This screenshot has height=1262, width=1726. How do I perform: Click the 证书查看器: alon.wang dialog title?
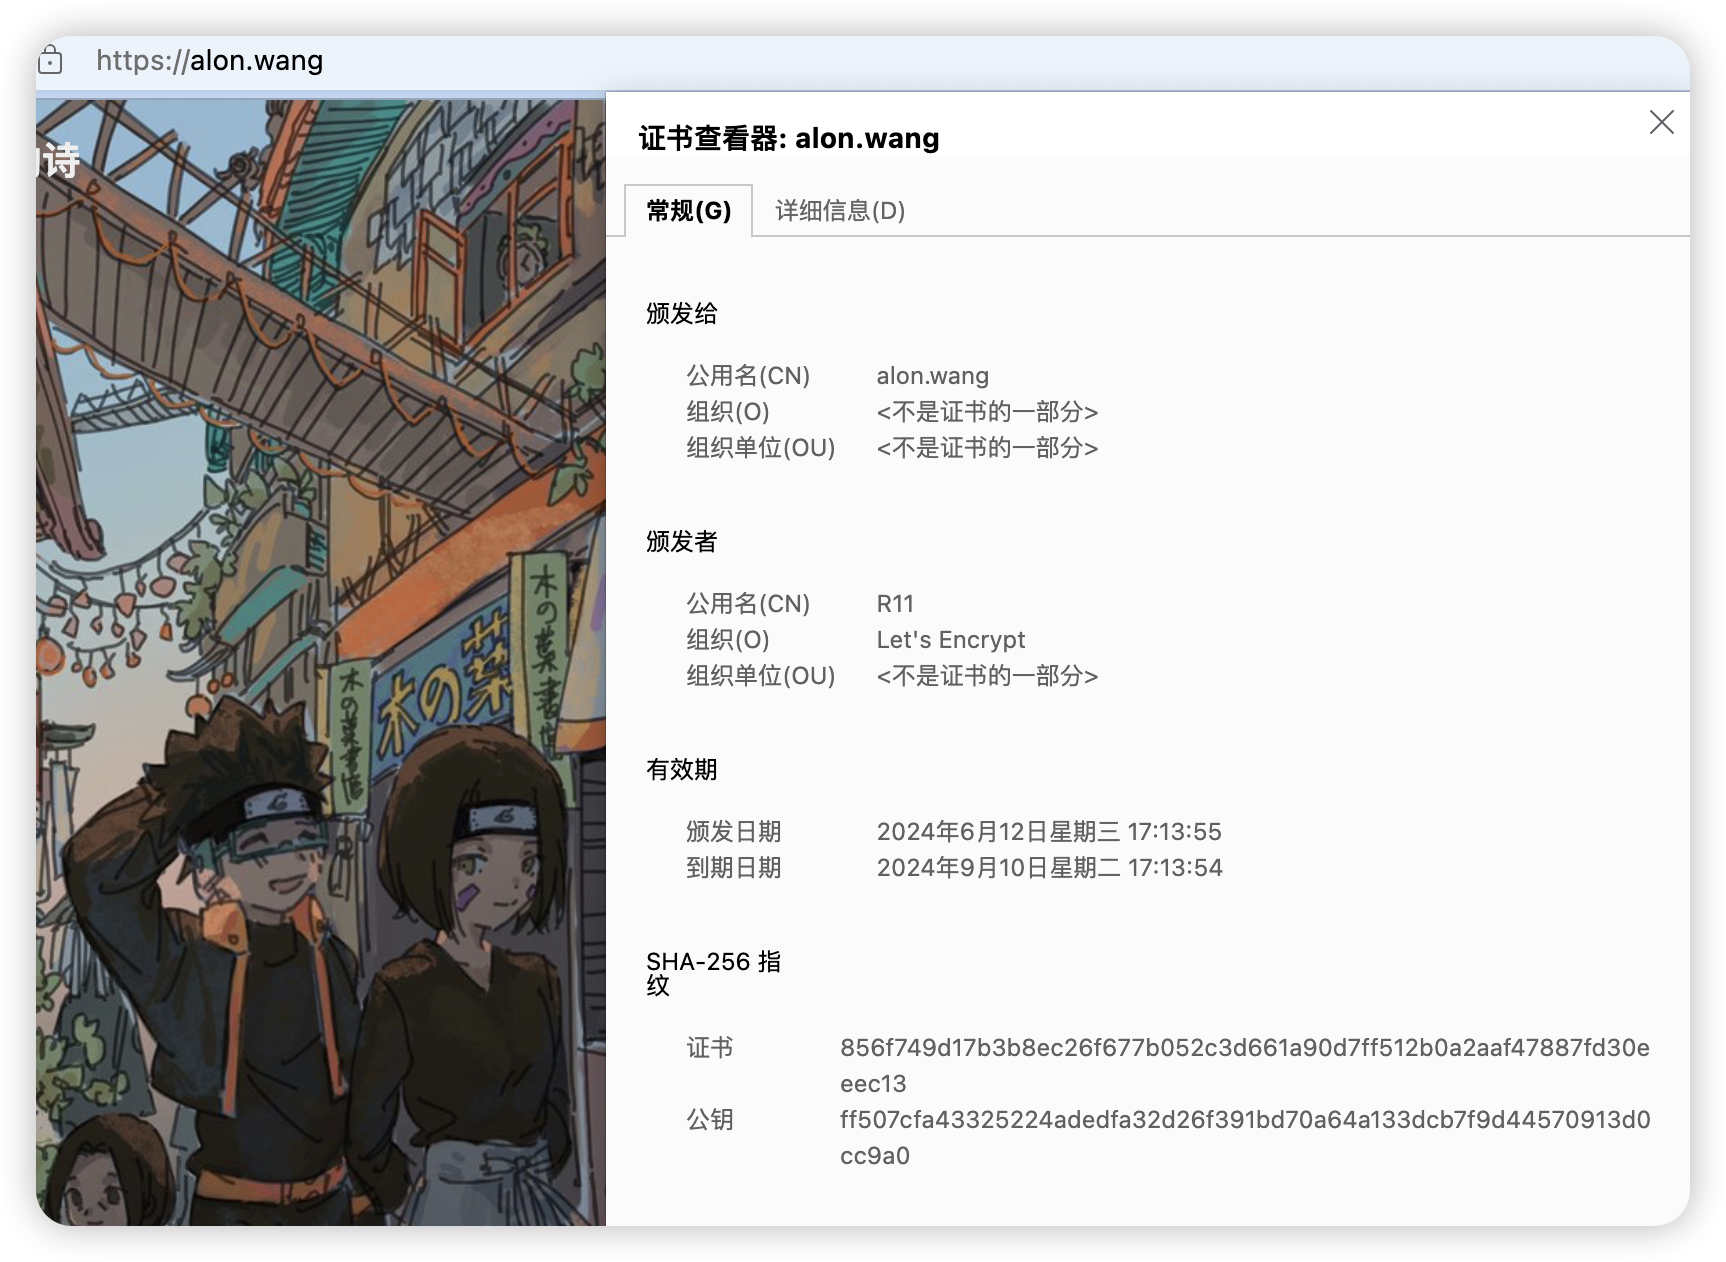pos(788,138)
